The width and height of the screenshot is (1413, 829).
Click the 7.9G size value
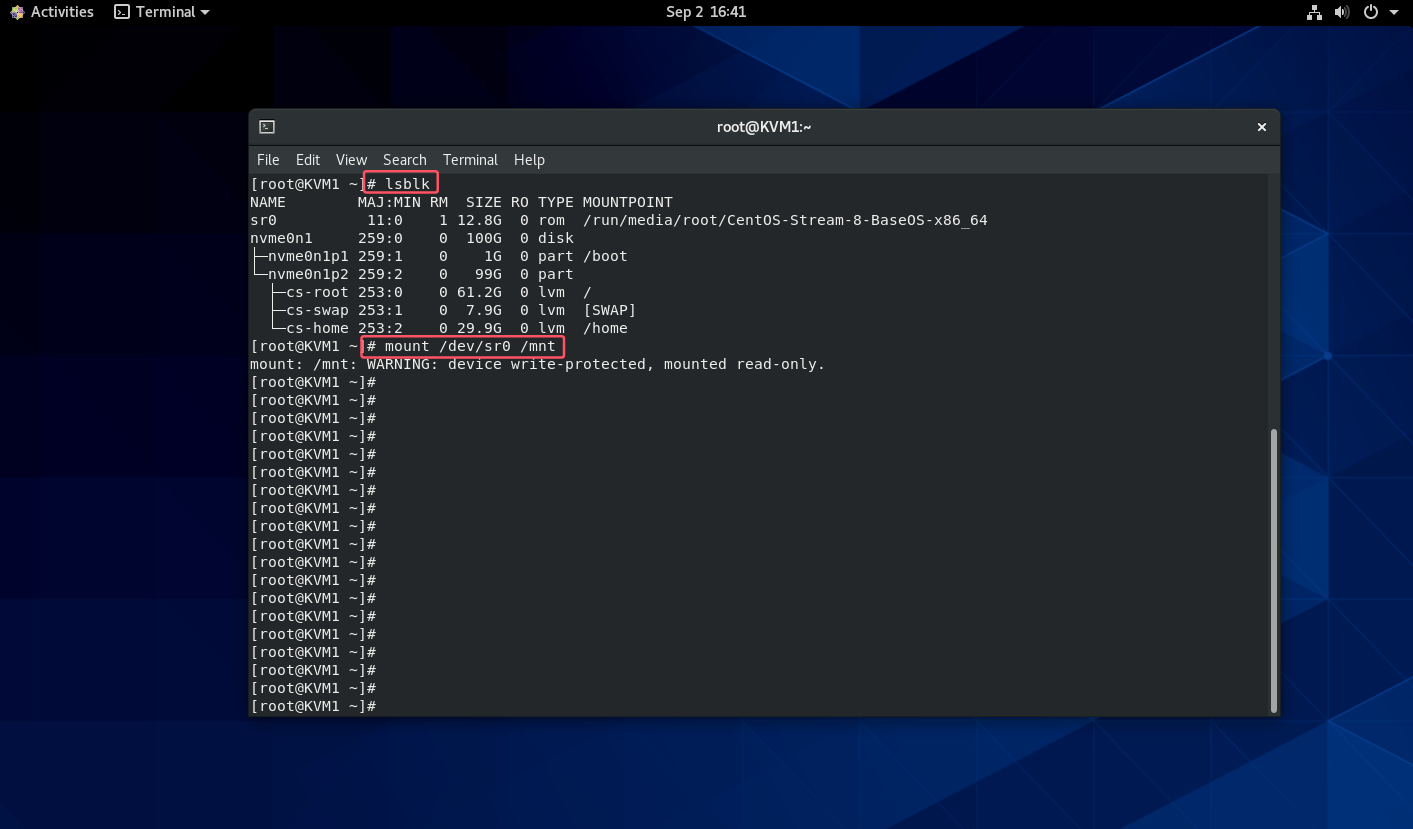tap(484, 310)
